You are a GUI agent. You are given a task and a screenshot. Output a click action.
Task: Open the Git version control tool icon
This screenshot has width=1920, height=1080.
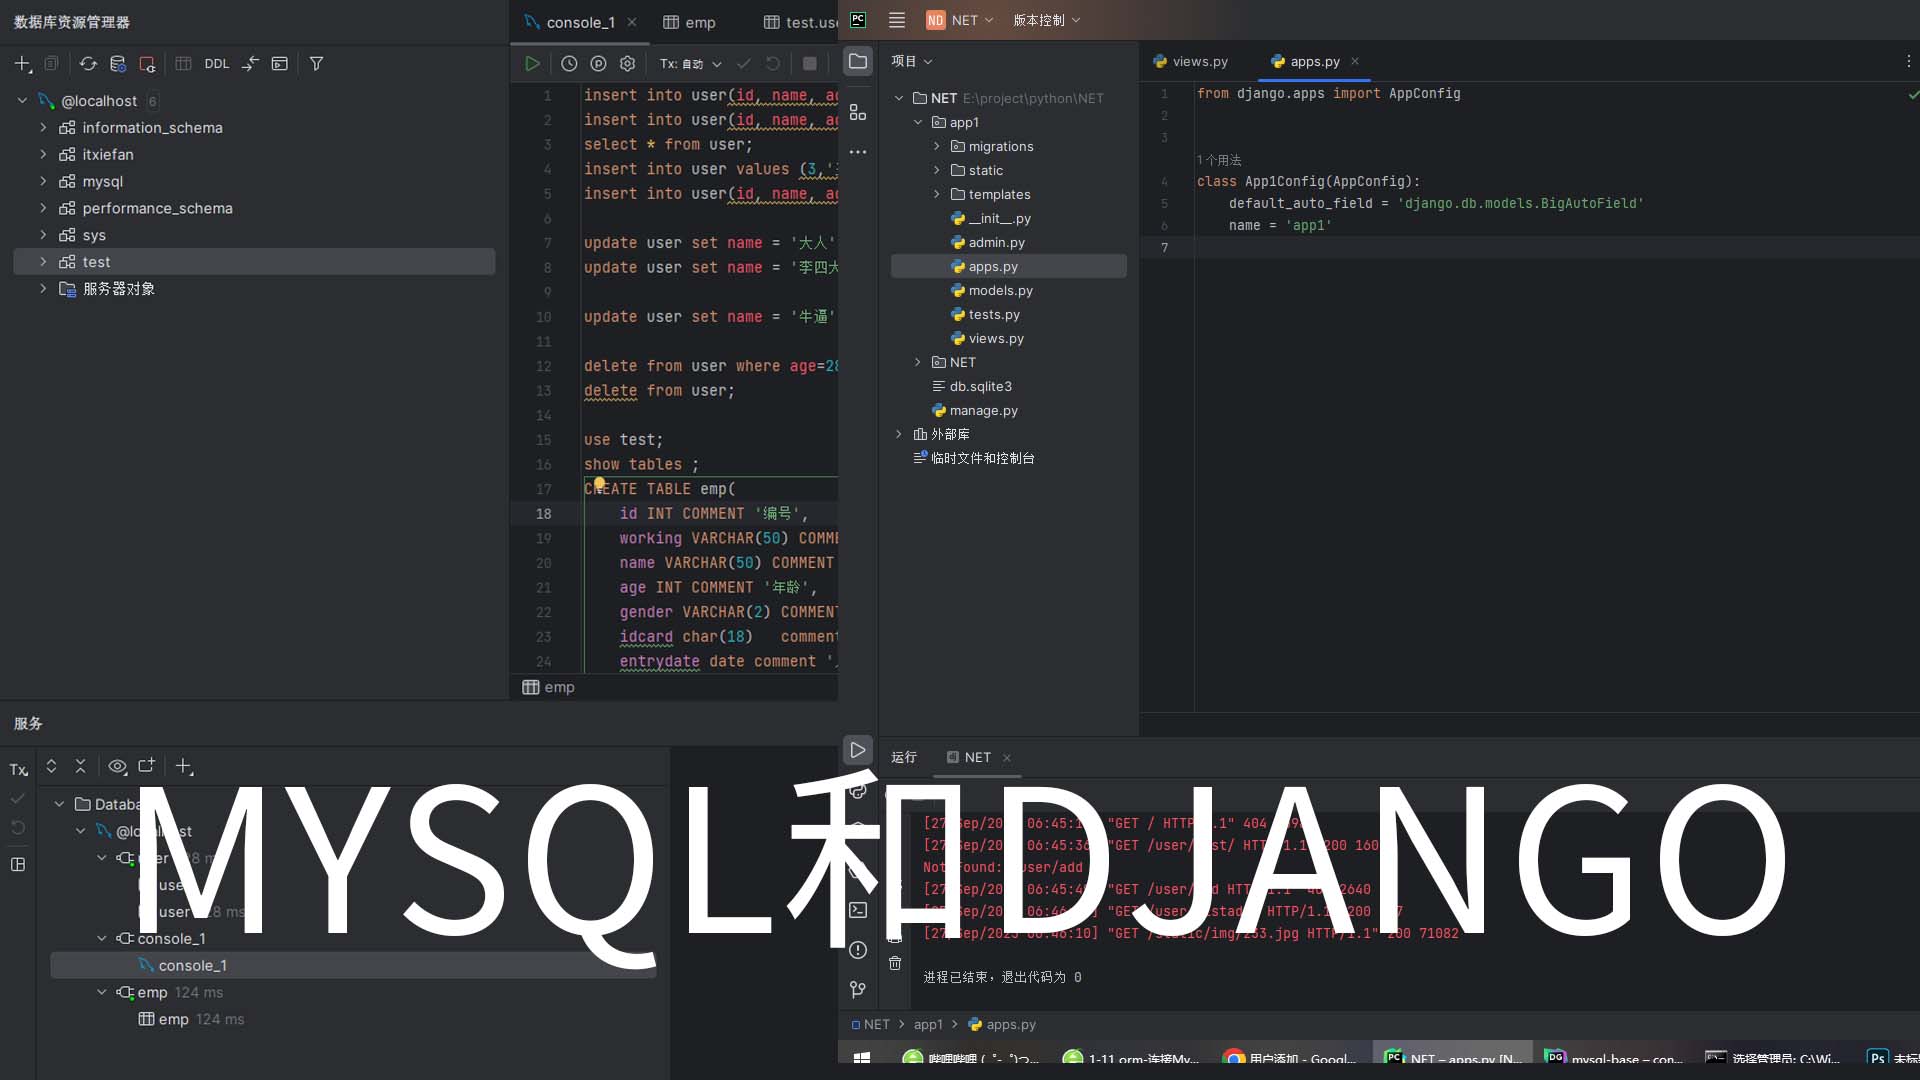point(858,991)
